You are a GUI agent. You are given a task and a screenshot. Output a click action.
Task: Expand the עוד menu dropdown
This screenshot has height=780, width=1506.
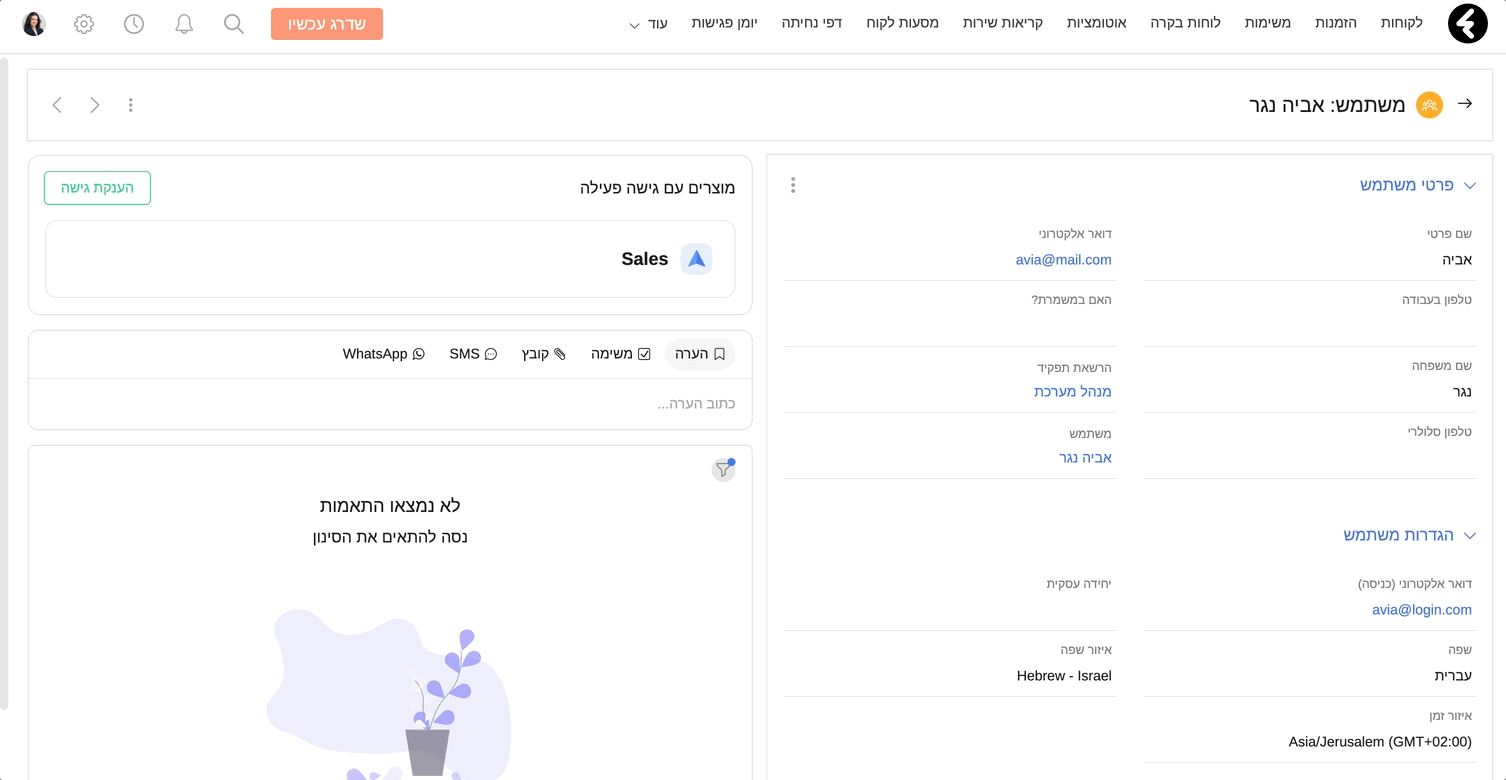(x=648, y=24)
